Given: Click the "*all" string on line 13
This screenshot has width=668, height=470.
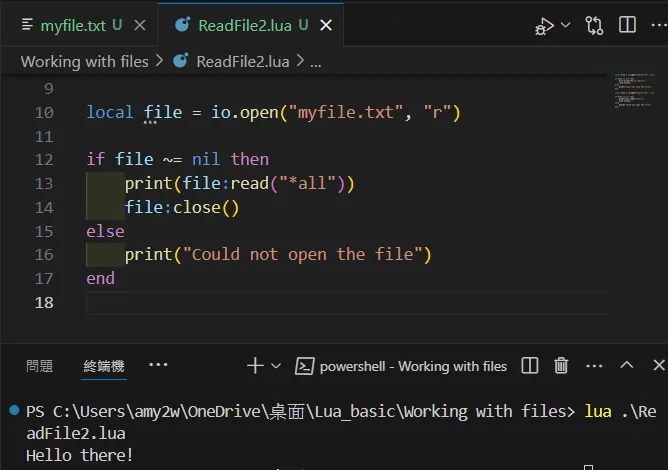Looking at the screenshot, I should [308, 184].
